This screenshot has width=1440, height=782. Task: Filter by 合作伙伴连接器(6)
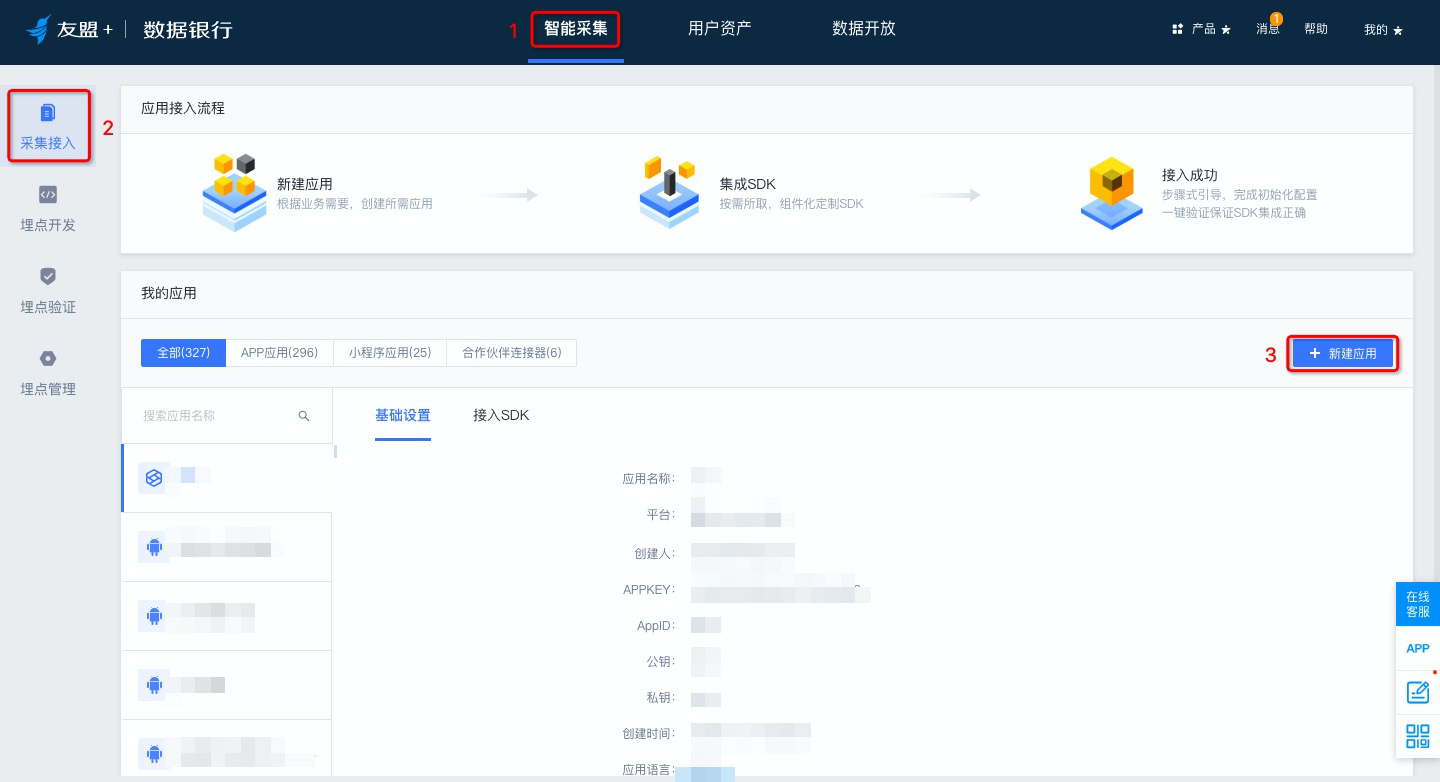pos(512,353)
